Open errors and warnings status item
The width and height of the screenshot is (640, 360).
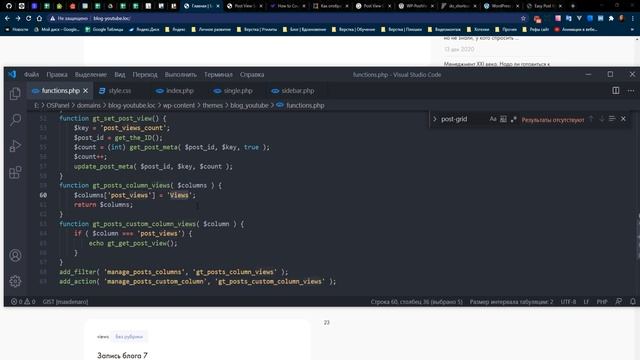(23, 302)
